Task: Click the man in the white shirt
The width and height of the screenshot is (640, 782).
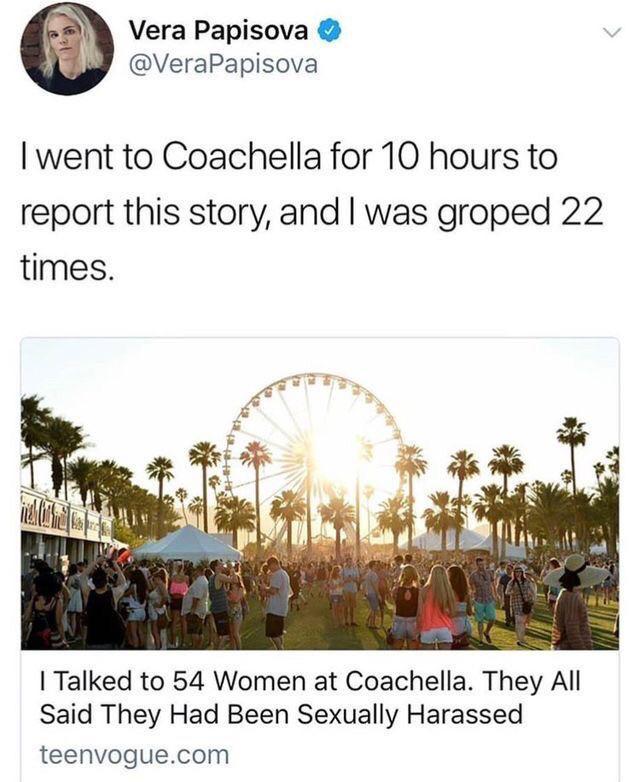Action: 277,600
